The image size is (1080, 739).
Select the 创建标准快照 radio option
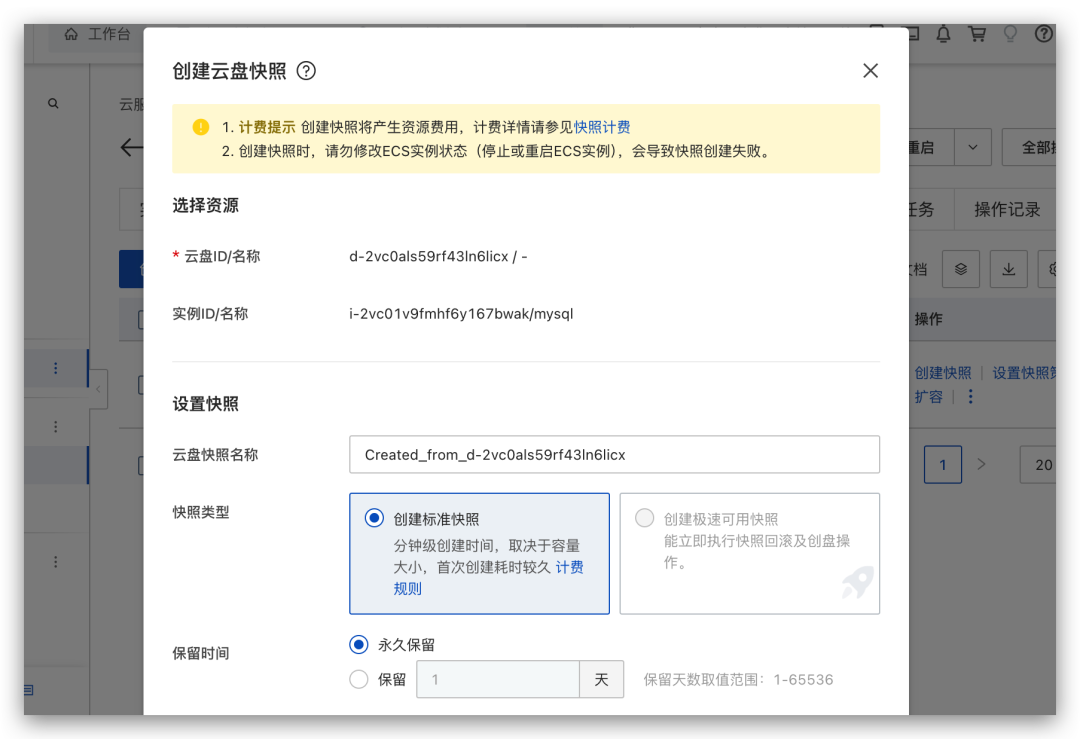375,518
